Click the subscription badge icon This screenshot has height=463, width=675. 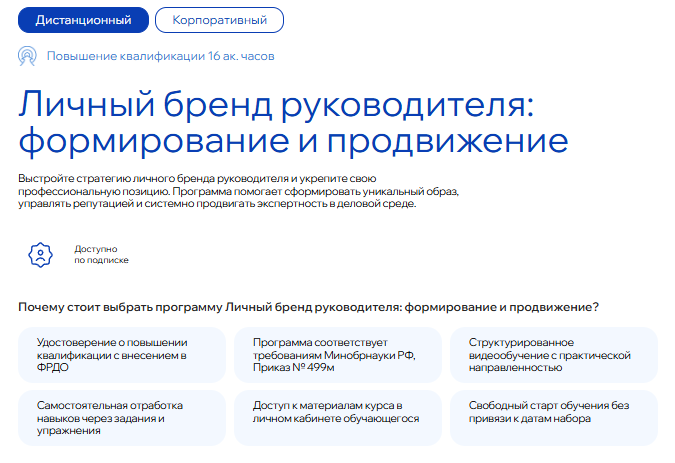tap(39, 254)
